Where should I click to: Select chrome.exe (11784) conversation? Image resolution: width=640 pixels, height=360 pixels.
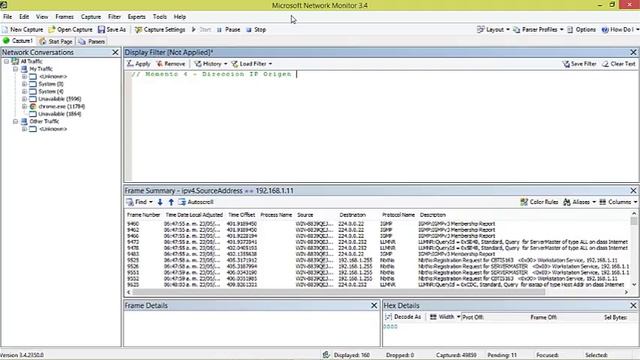click(x=62, y=107)
